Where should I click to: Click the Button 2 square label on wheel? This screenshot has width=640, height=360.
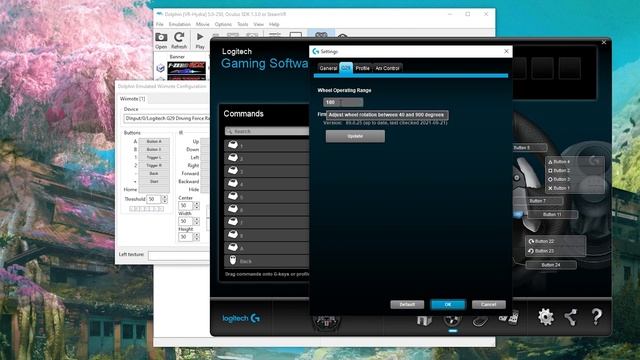[559, 170]
